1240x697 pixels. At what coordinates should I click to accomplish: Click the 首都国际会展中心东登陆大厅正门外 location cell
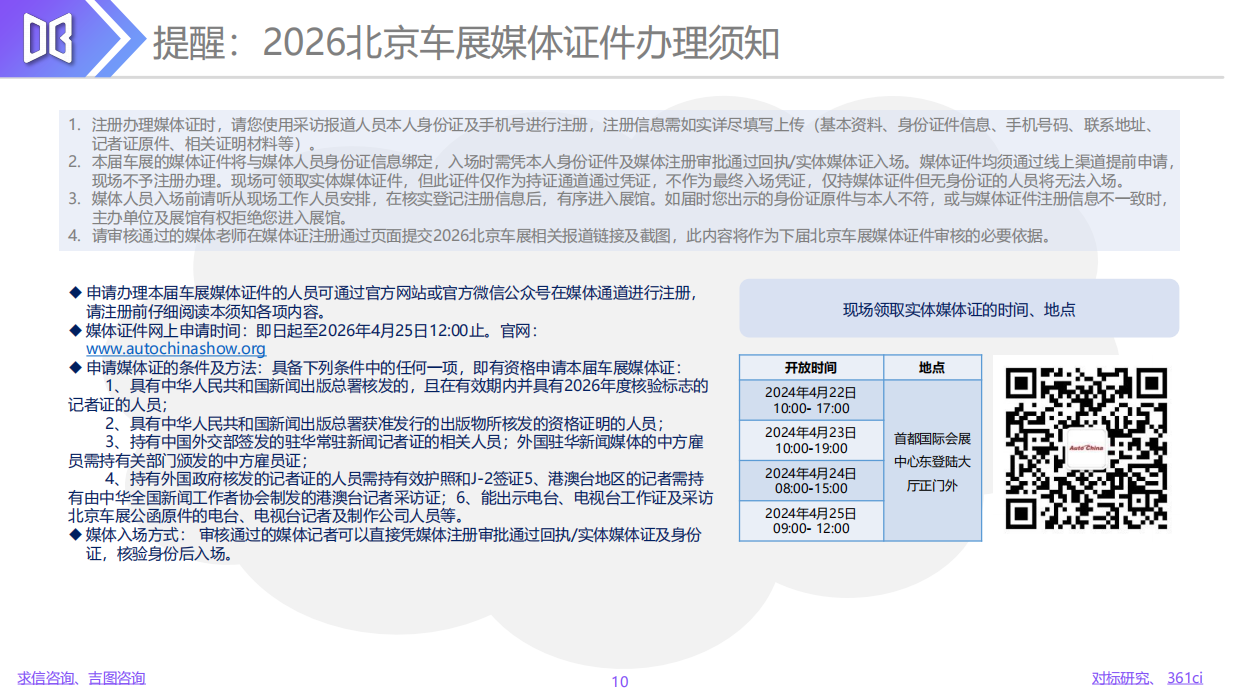(932, 460)
